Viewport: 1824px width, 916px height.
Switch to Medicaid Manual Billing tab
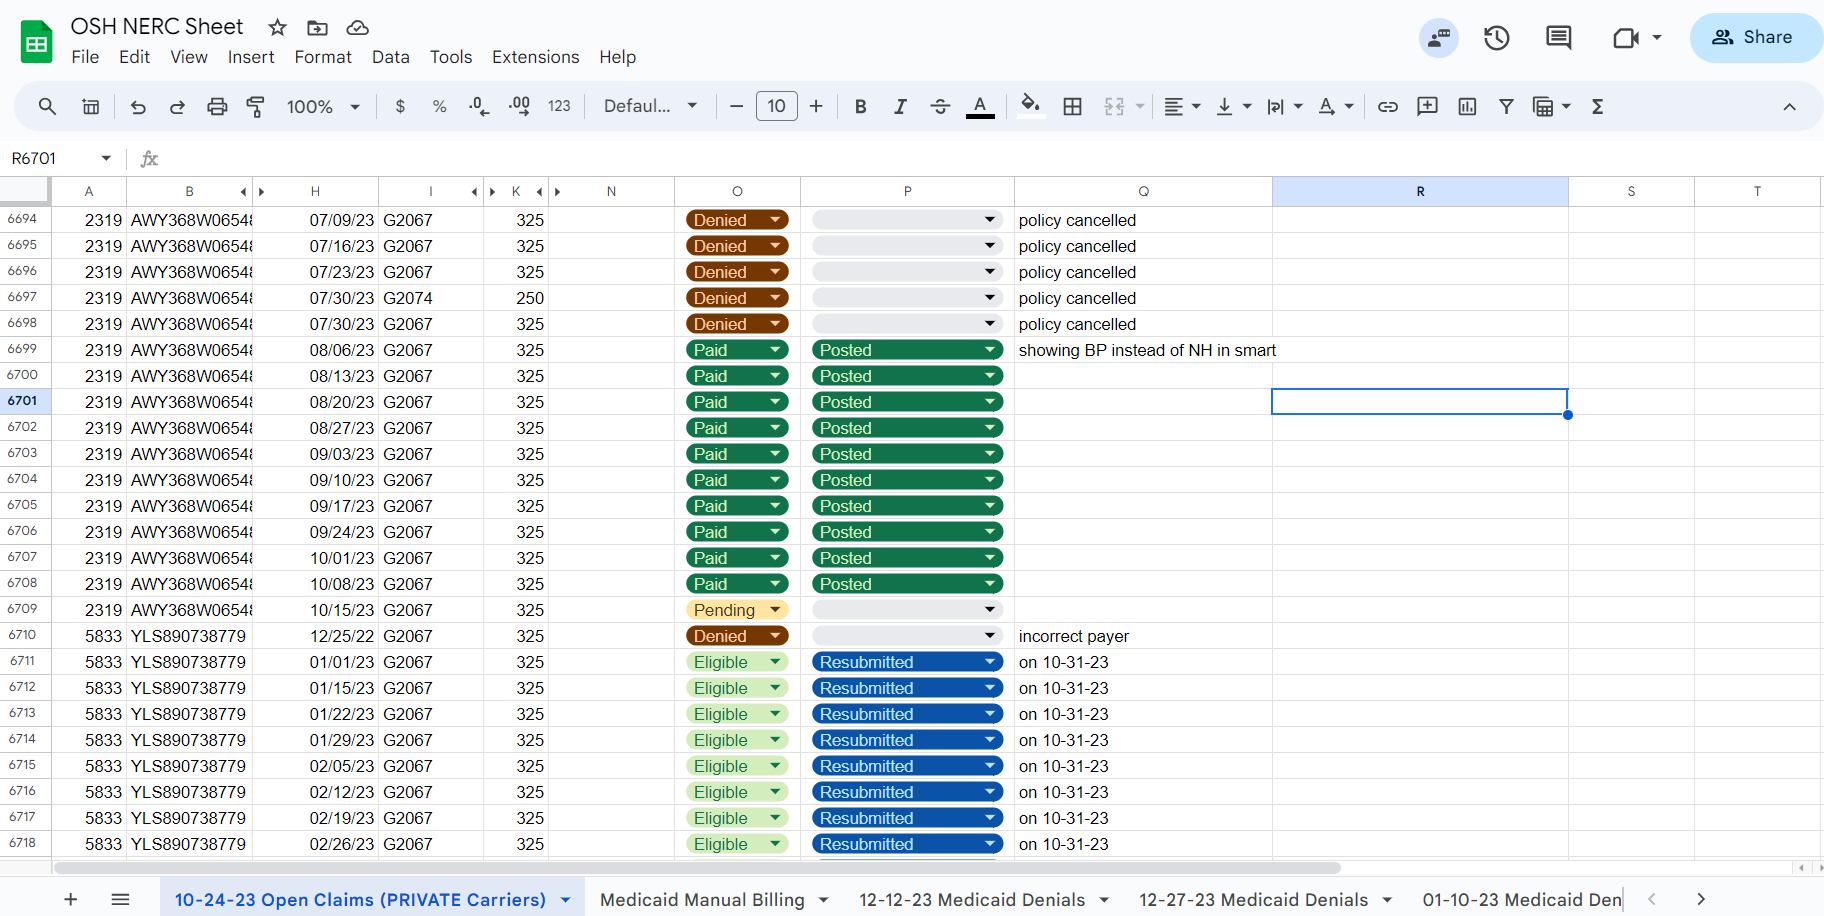coord(702,900)
